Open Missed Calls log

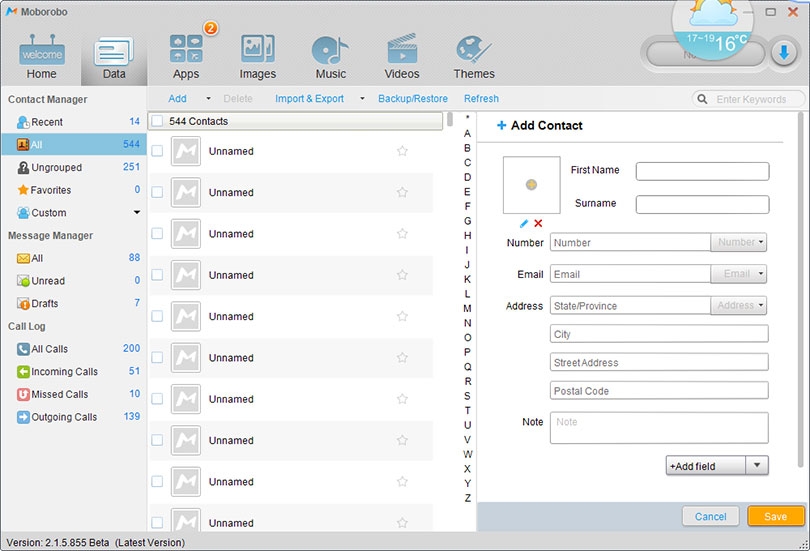(74, 395)
